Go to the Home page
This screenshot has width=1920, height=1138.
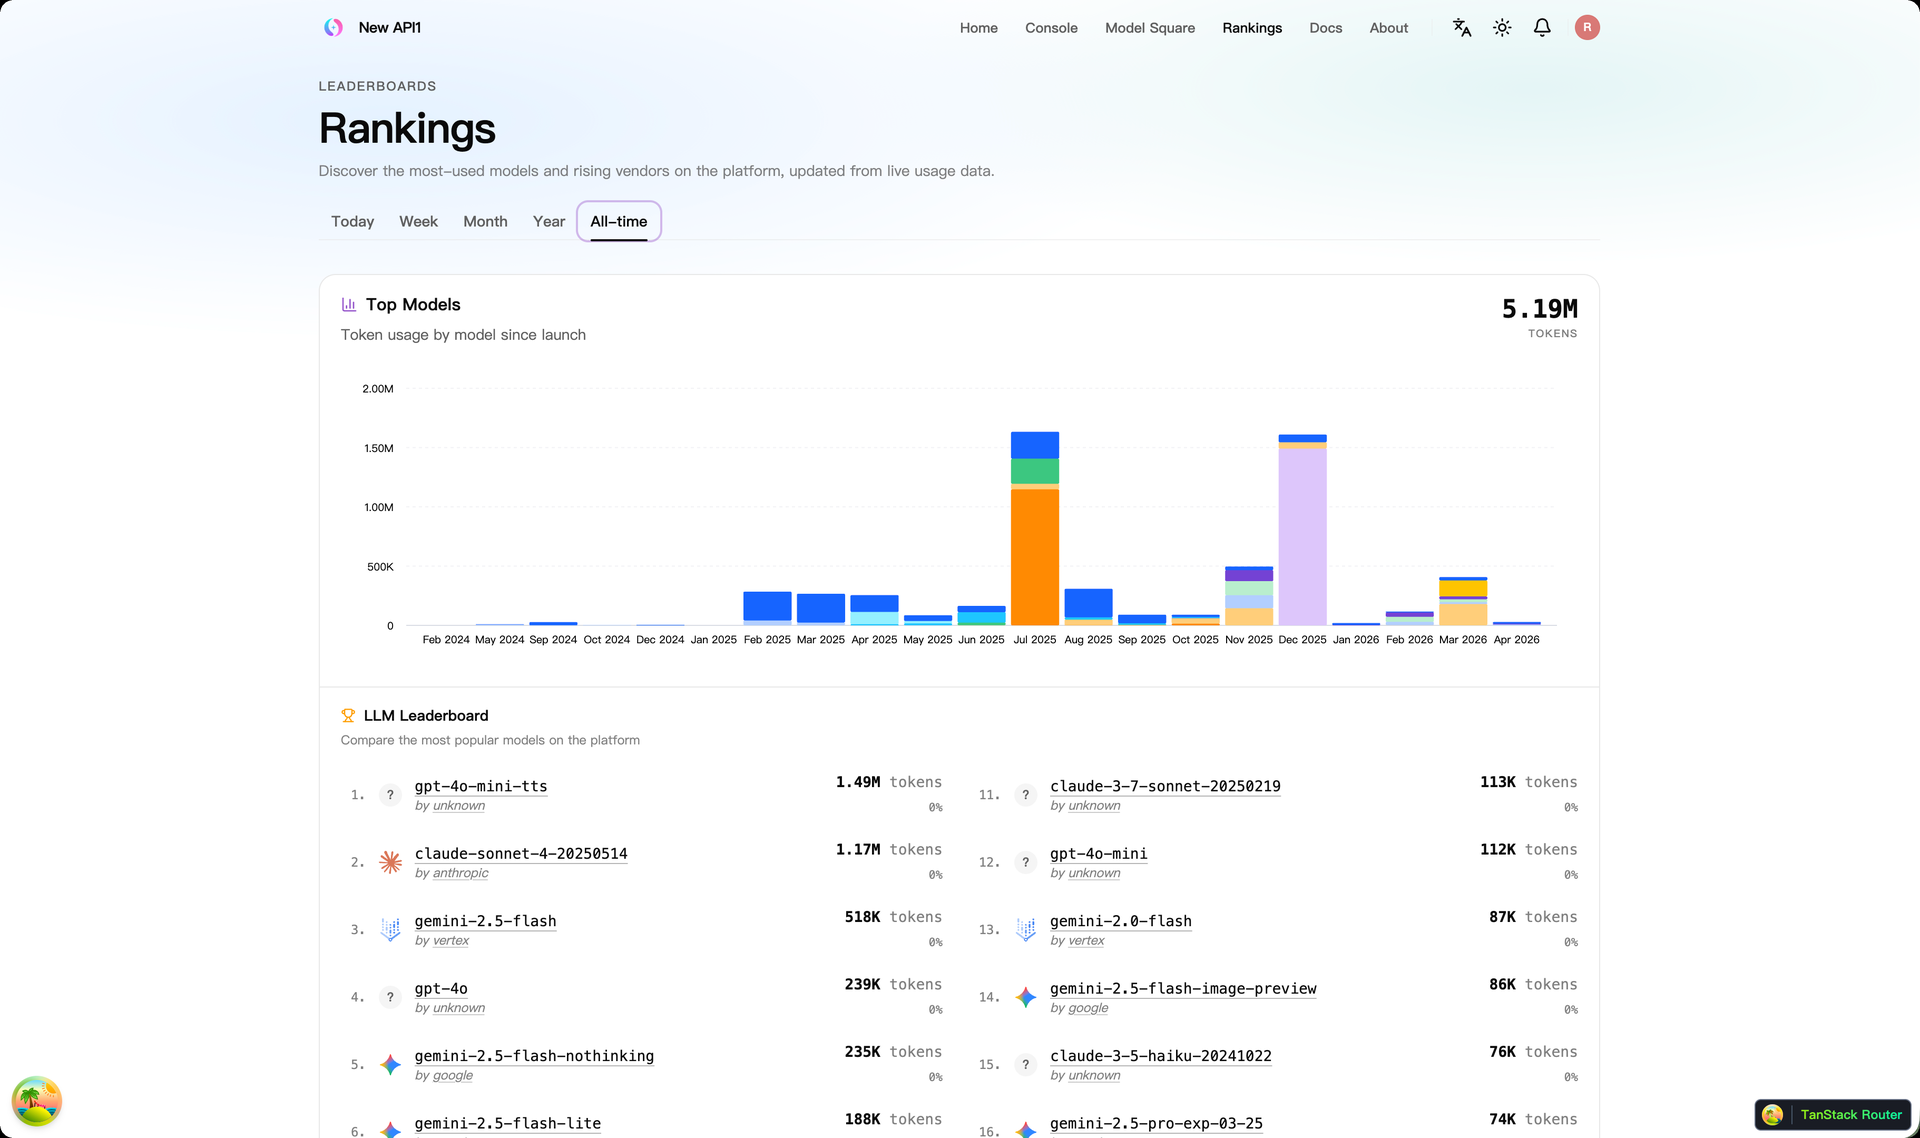[979, 28]
